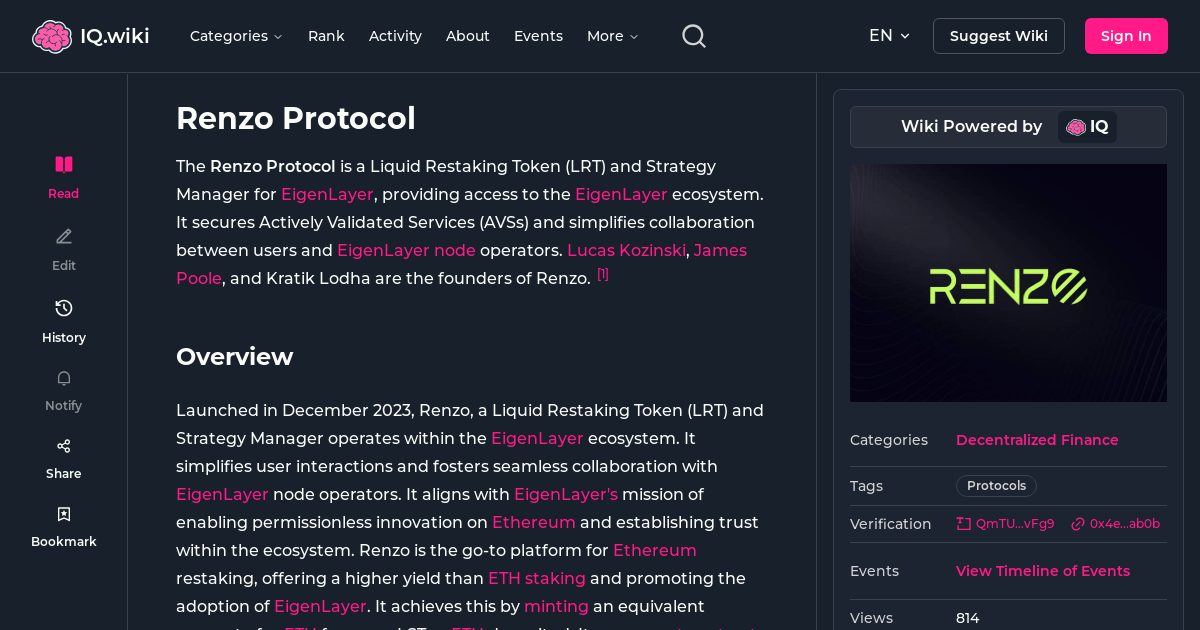Expand the Categories navigation dropdown
Viewport: 1200px width, 630px height.
pyautogui.click(x=236, y=36)
